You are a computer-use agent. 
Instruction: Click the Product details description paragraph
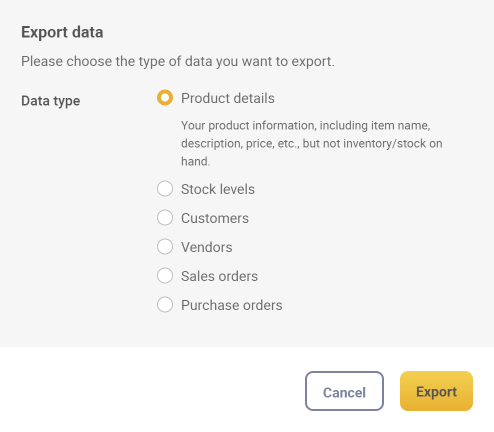pyautogui.click(x=312, y=143)
